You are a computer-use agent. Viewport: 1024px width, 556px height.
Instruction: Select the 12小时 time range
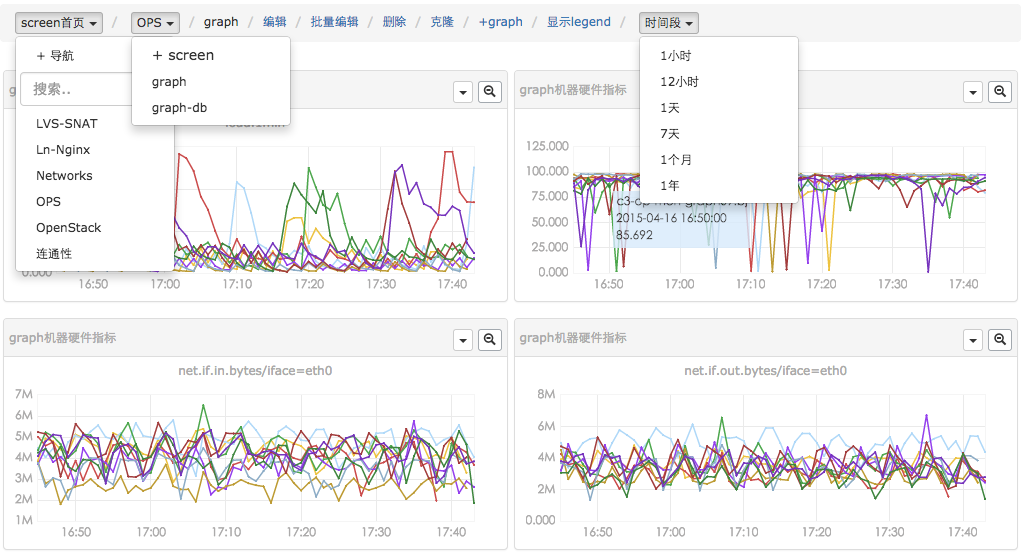pos(680,82)
